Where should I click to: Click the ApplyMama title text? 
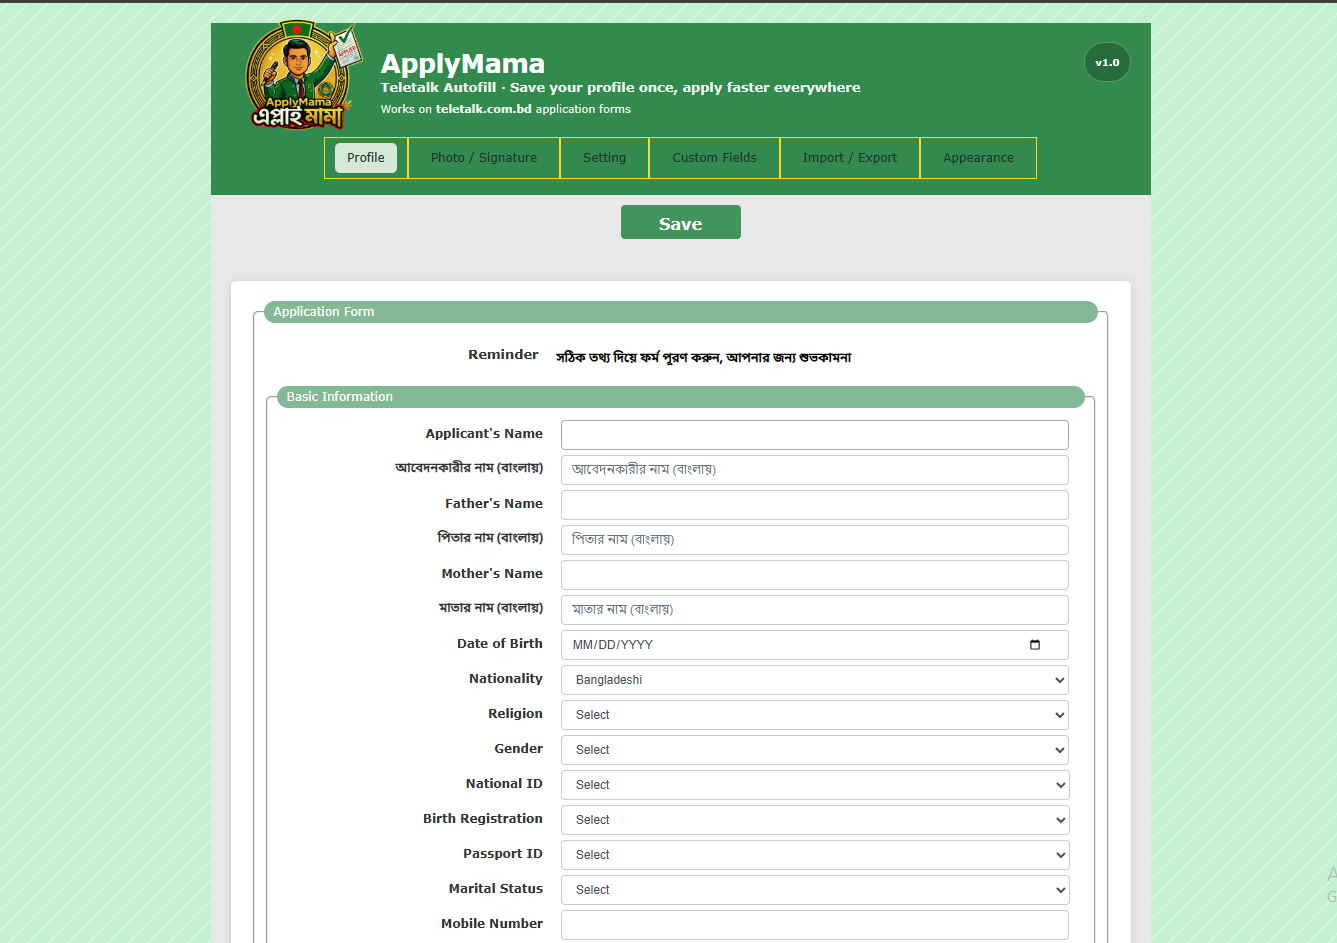coord(463,64)
